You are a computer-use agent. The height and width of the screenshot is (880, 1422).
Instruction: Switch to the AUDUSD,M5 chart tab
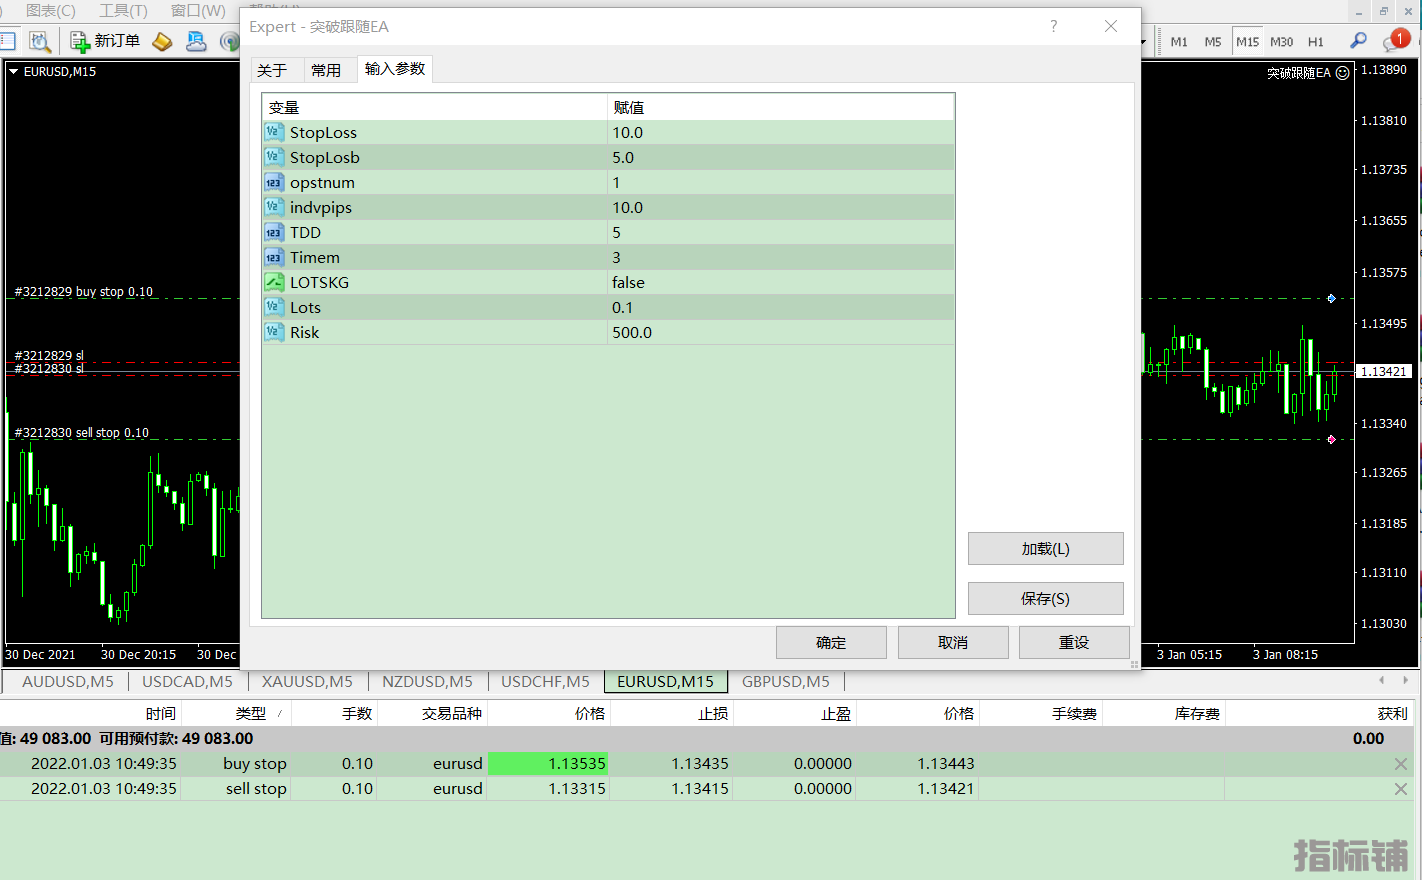pyautogui.click(x=68, y=681)
